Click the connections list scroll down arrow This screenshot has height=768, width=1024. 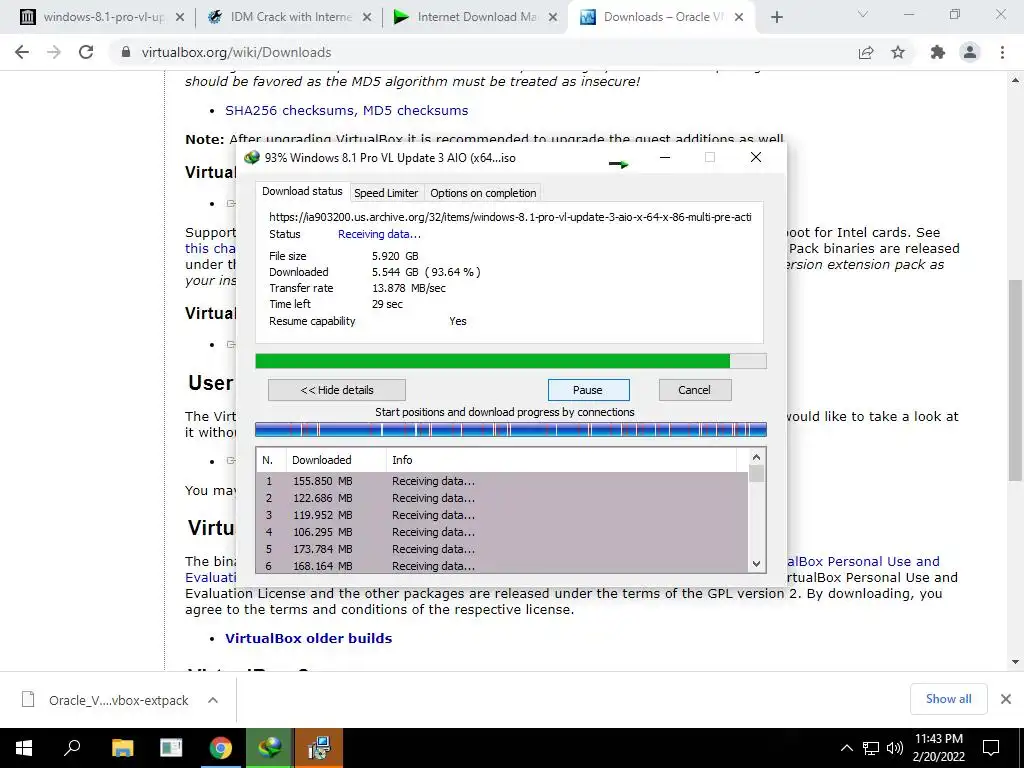click(756, 564)
